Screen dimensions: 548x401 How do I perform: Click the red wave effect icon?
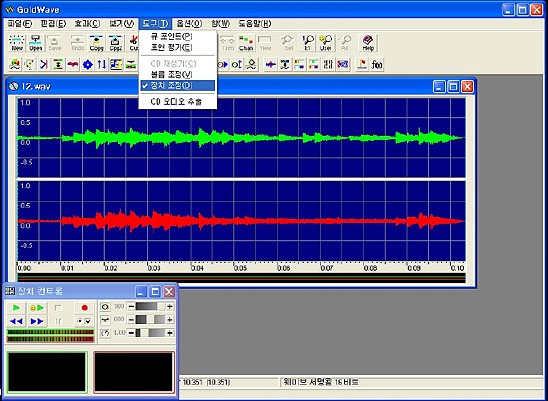(x=73, y=65)
